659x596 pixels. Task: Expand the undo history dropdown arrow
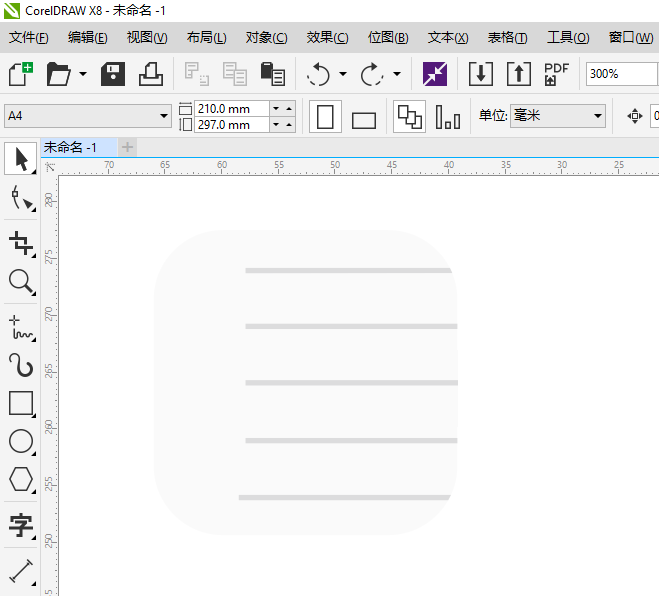tap(343, 74)
